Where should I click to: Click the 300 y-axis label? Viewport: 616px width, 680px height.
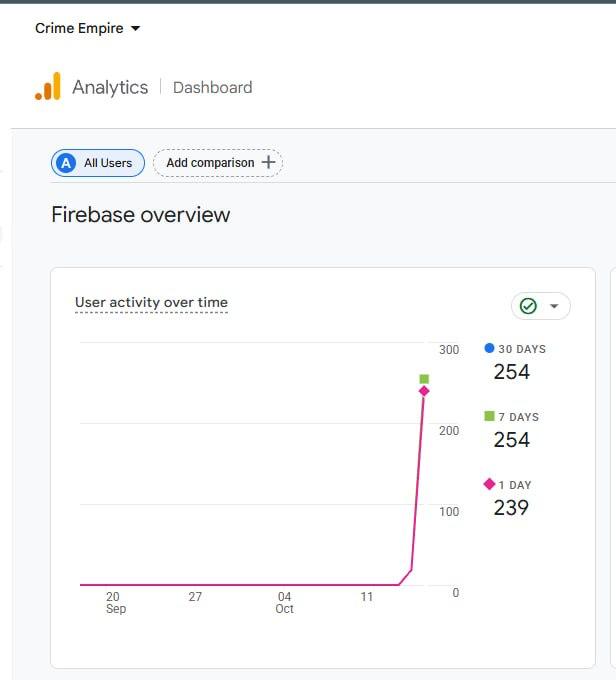click(449, 350)
